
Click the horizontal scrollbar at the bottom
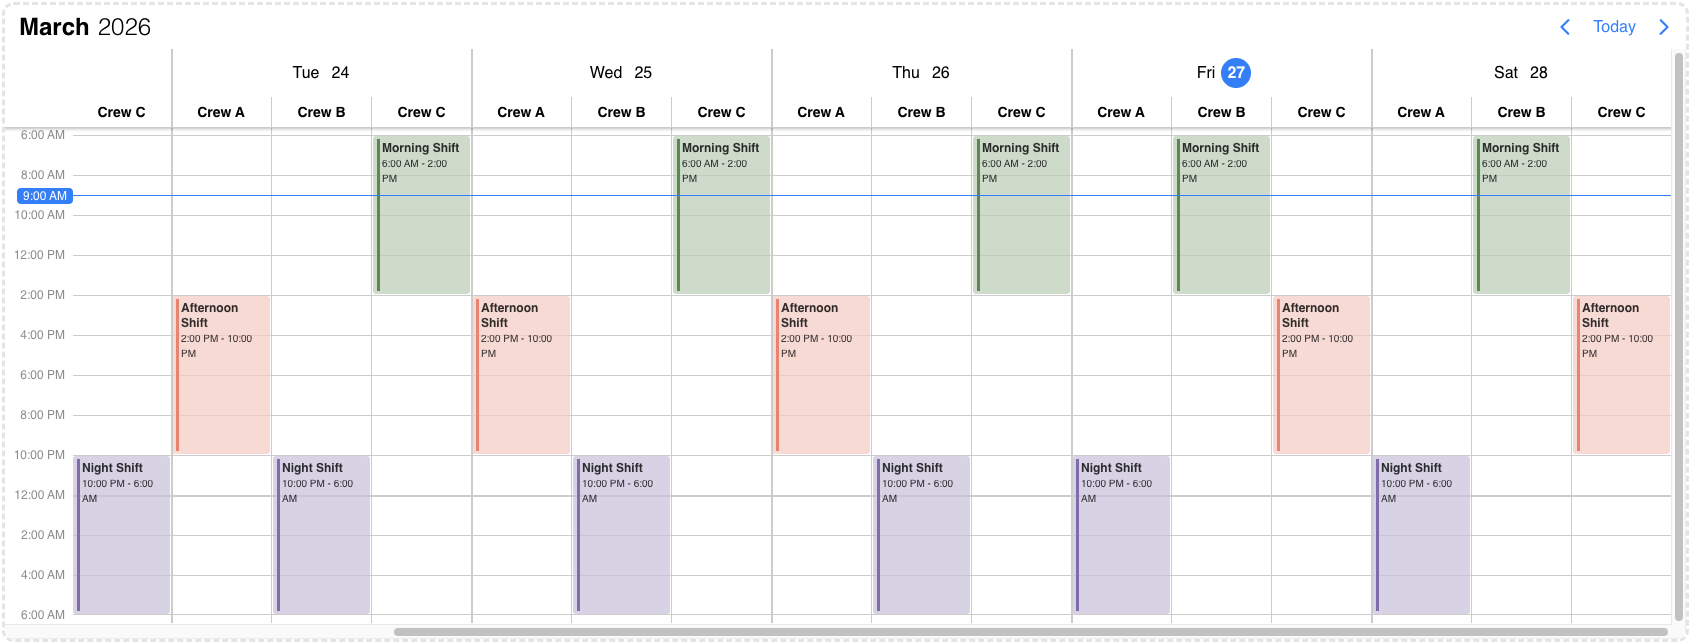[x=1030, y=632]
